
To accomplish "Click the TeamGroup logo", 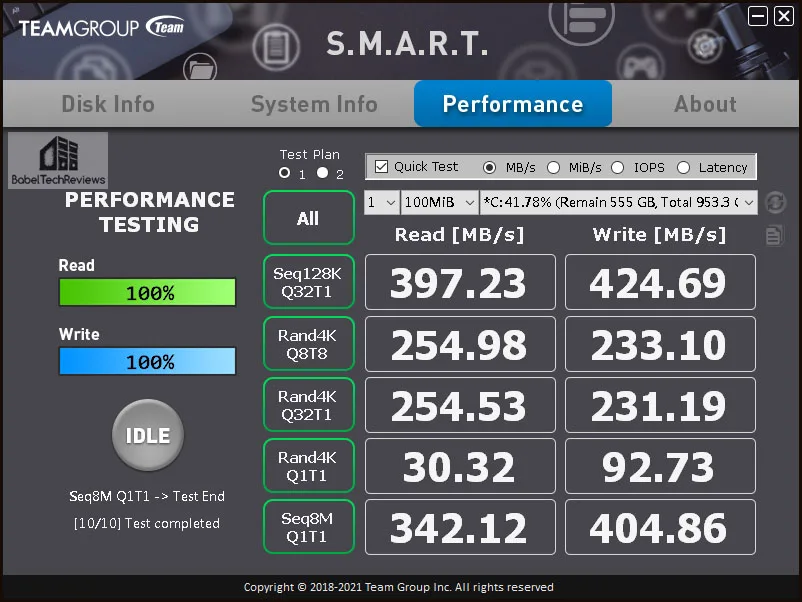I will click(101, 27).
